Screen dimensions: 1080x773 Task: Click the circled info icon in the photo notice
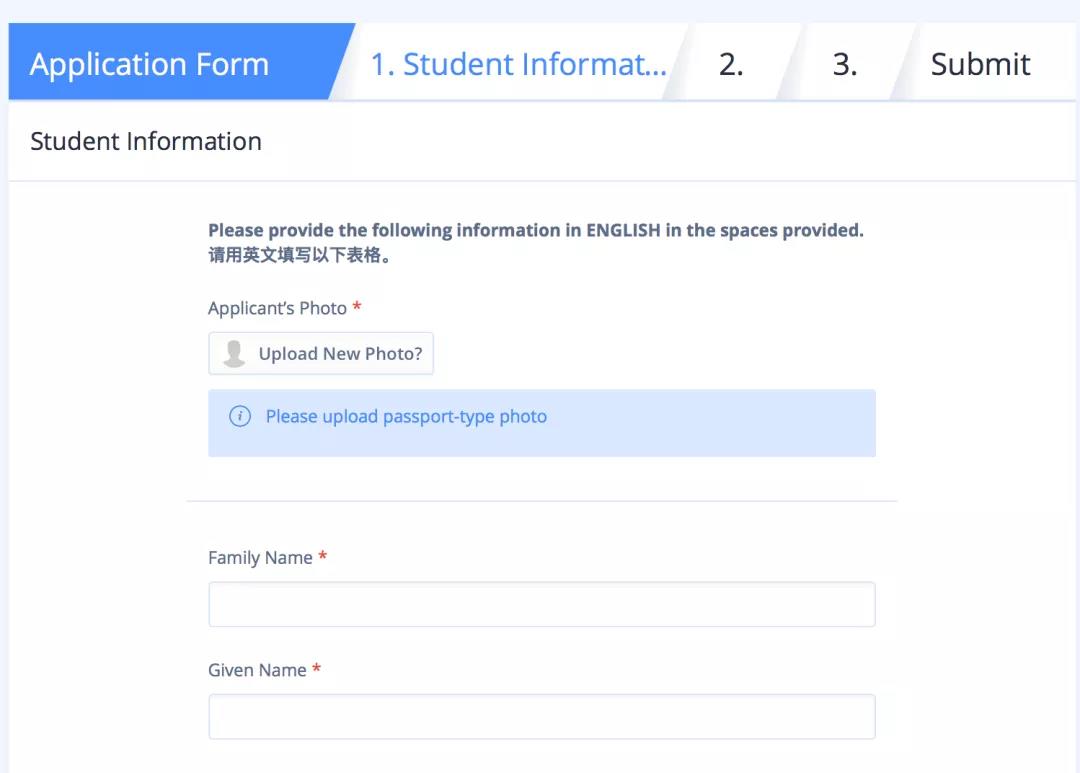[240, 416]
